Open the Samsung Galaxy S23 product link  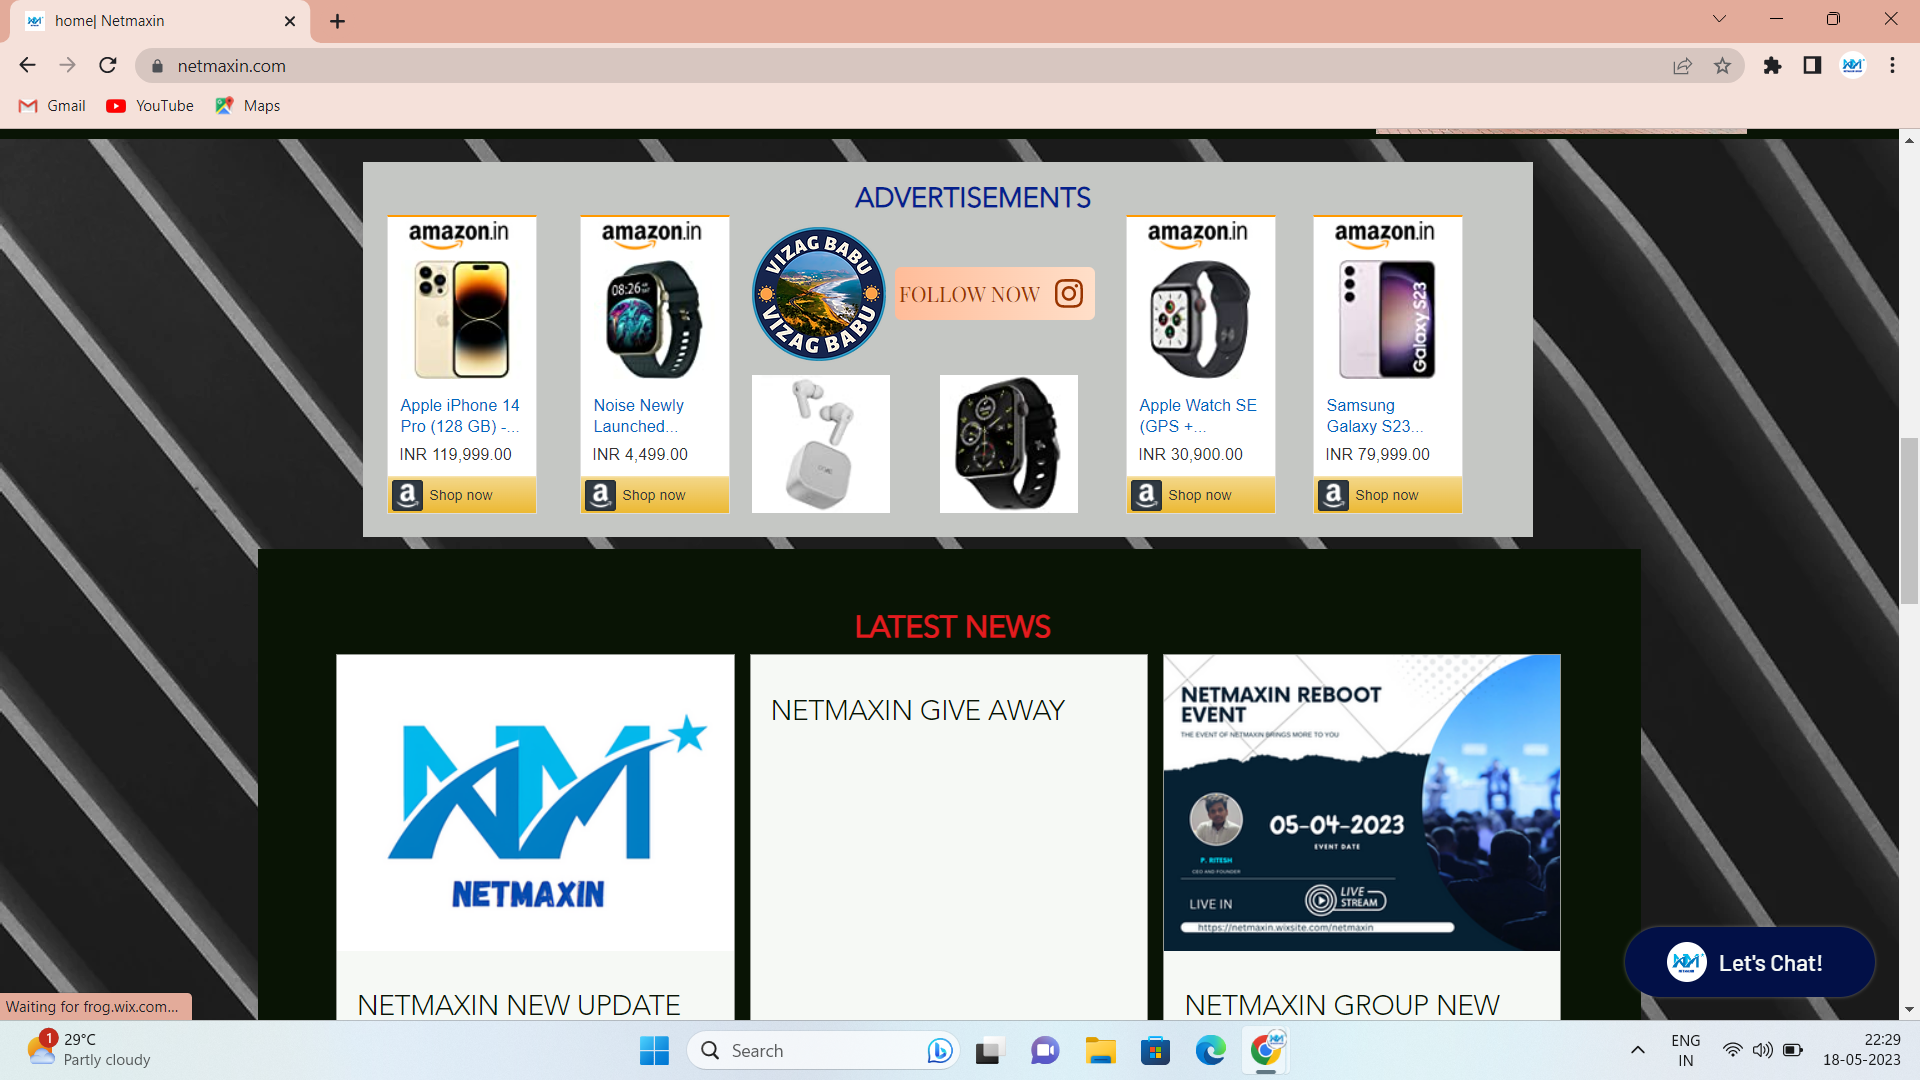(x=1374, y=416)
